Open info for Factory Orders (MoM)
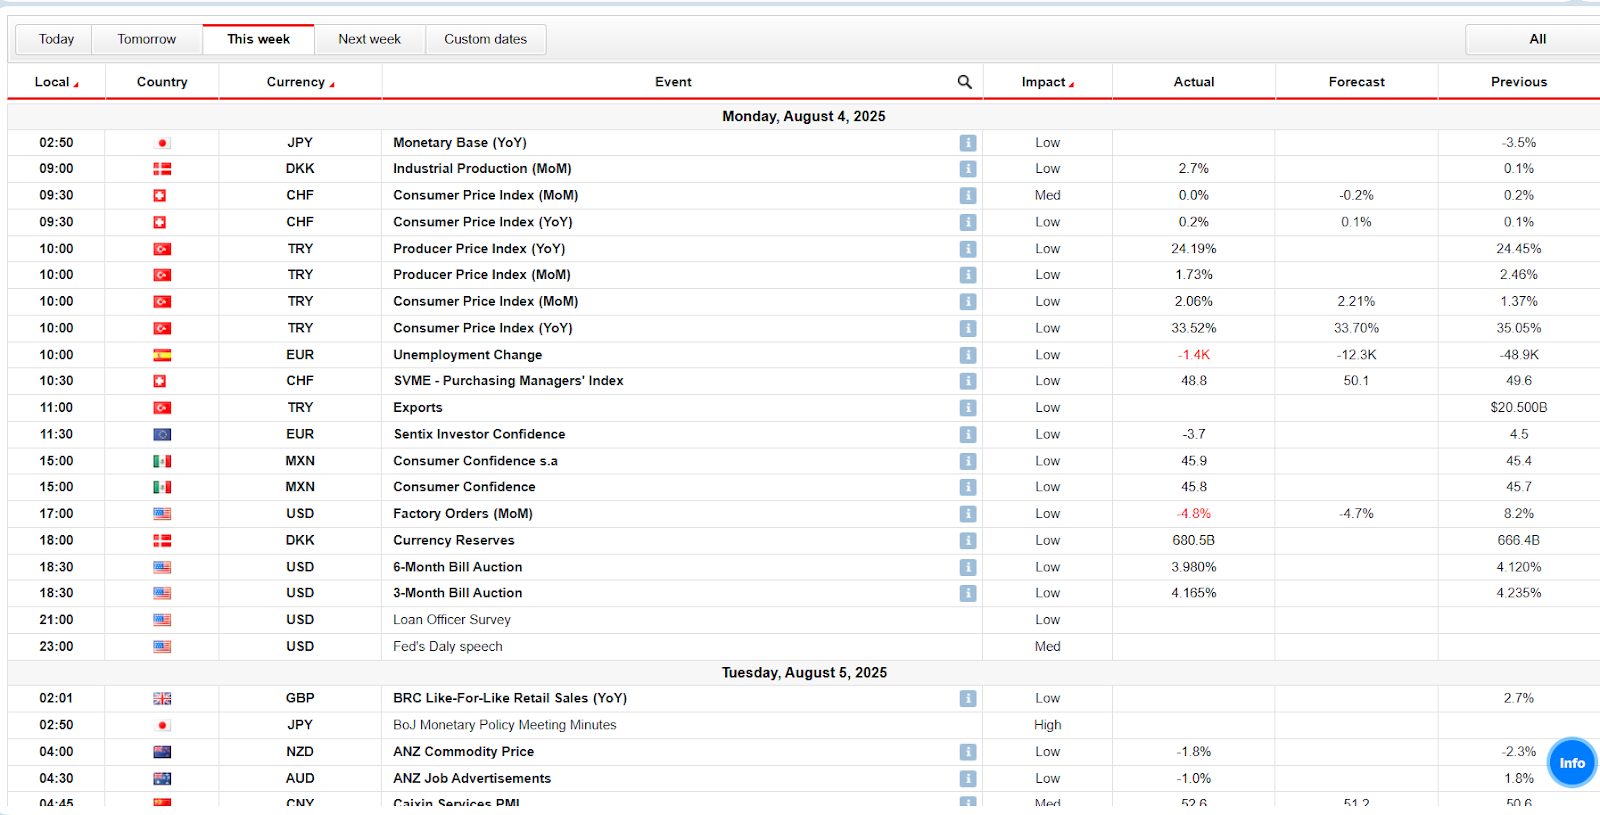The width and height of the screenshot is (1600, 815). pos(967,514)
